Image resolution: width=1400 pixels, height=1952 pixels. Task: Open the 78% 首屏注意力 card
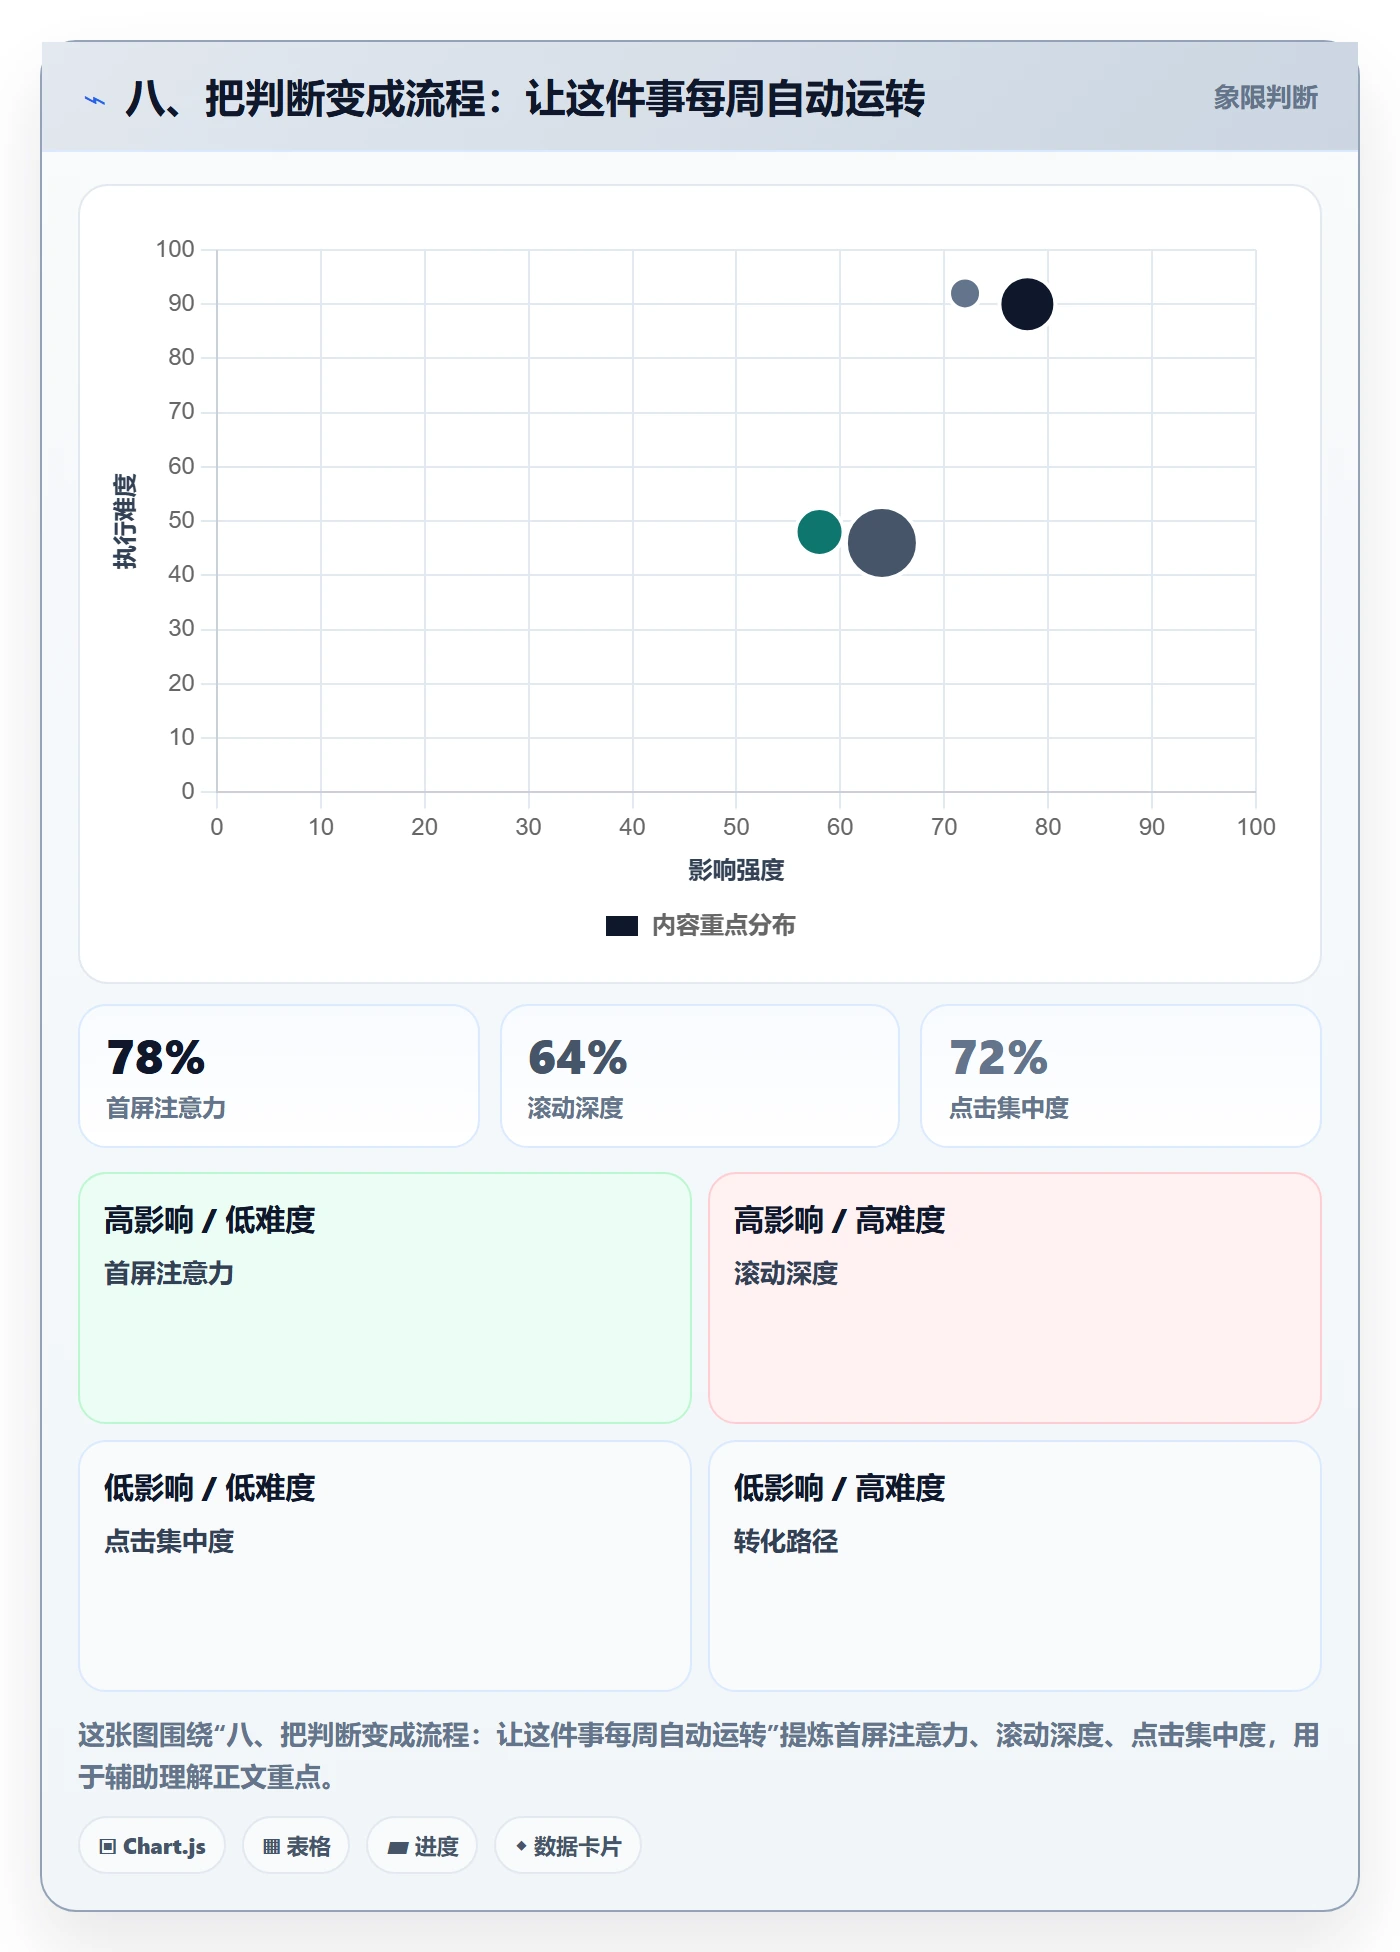pos(279,1076)
